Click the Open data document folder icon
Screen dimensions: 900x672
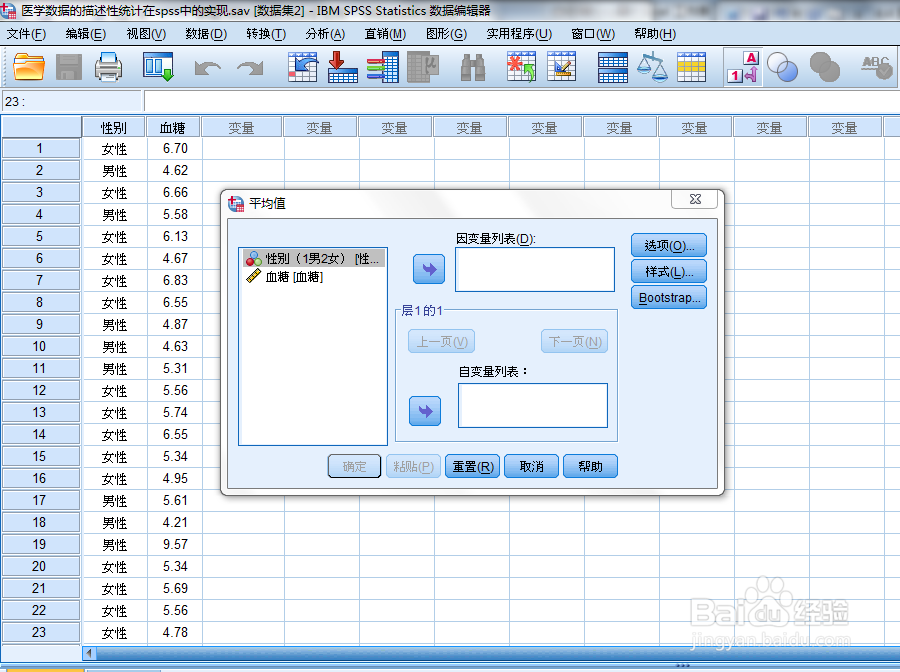pyautogui.click(x=29, y=67)
